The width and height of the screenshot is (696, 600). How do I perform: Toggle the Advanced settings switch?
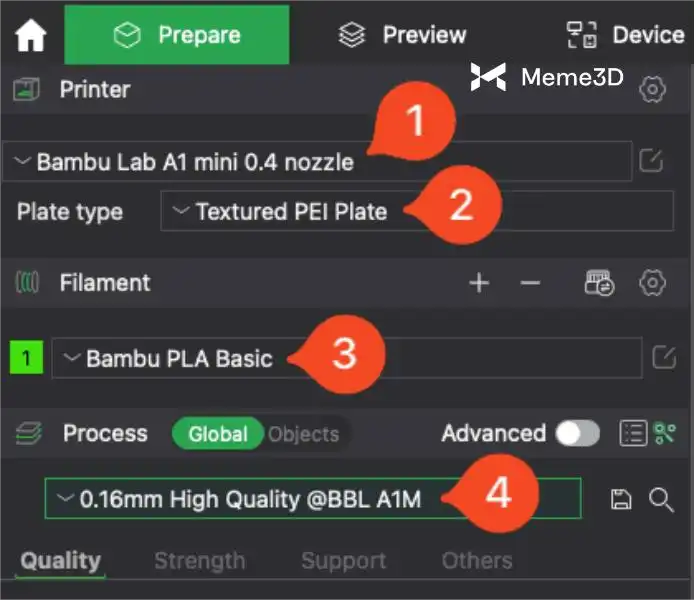[578, 433]
